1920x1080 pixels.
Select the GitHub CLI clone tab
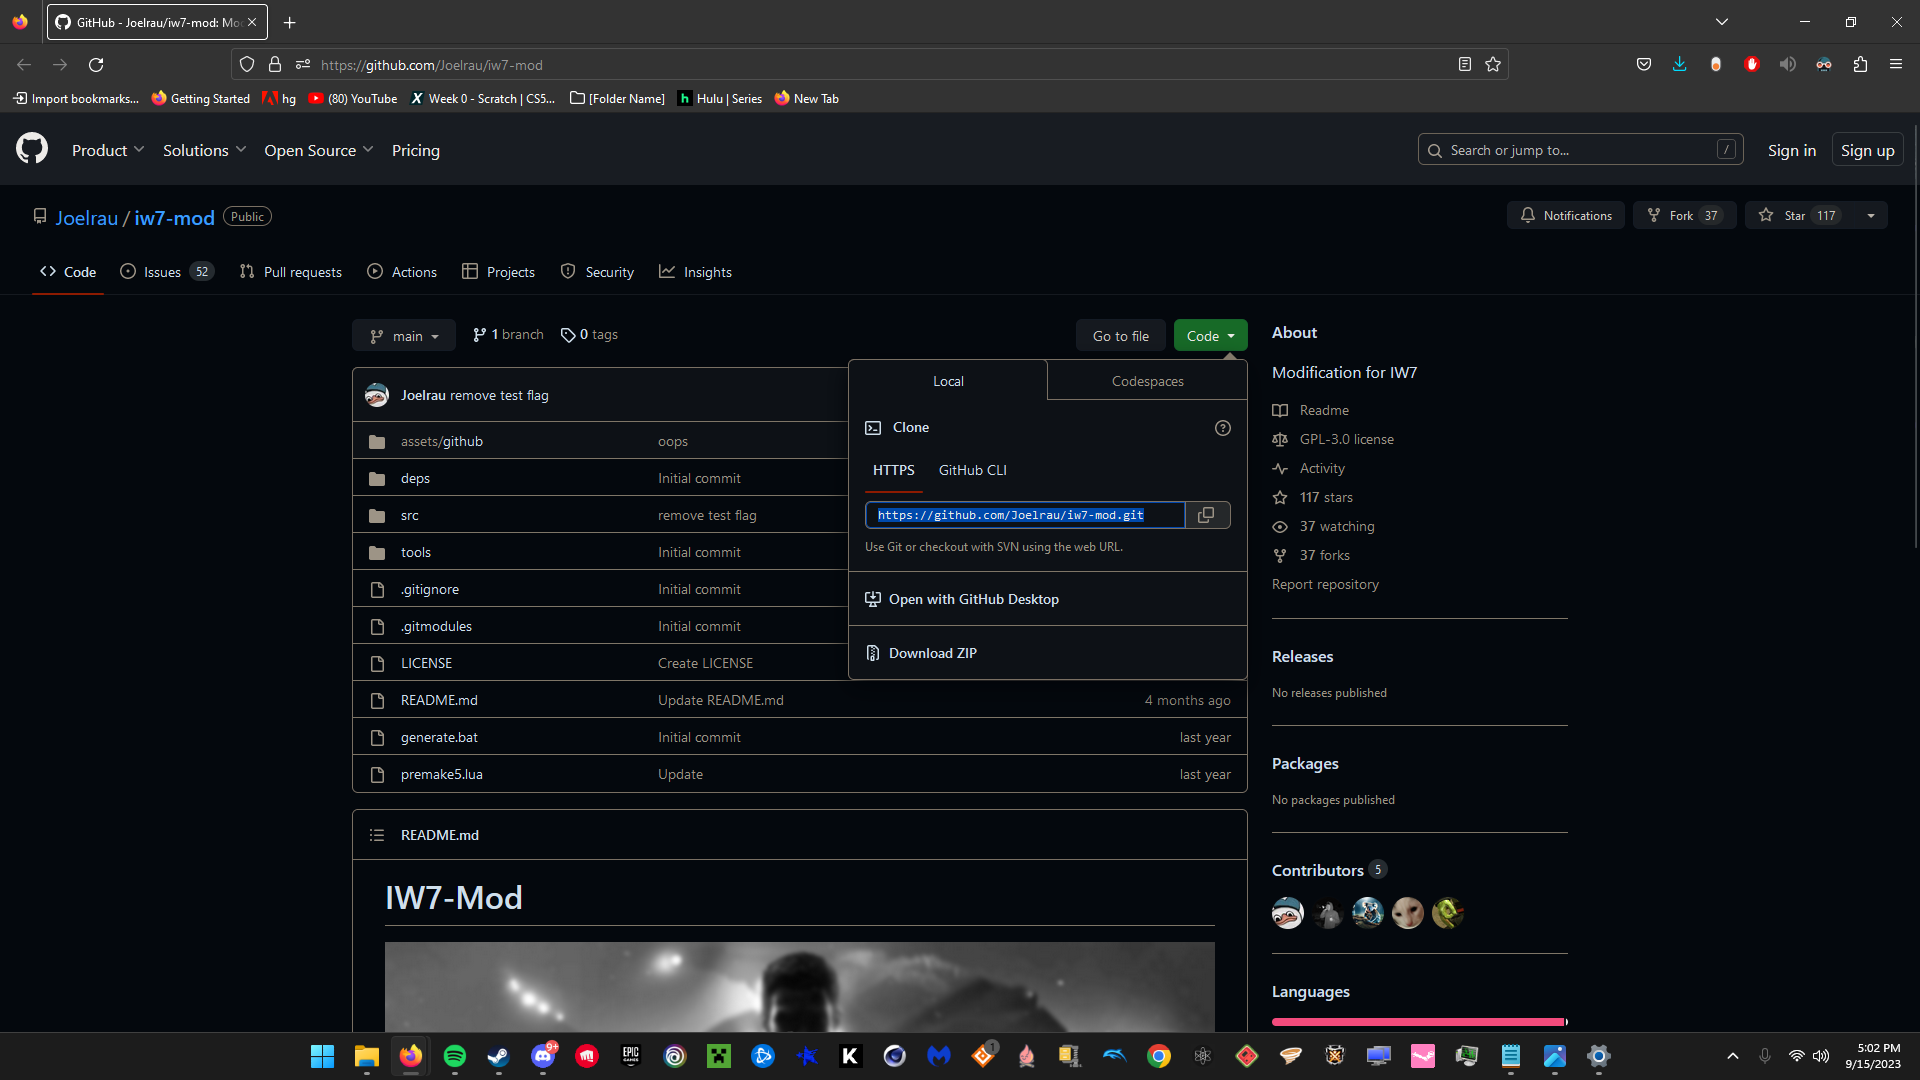point(972,470)
